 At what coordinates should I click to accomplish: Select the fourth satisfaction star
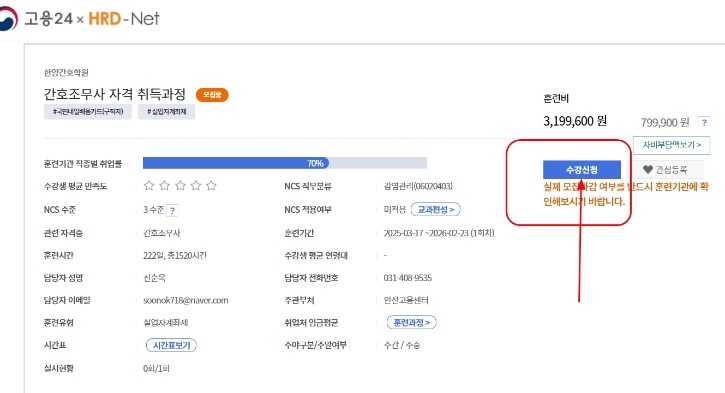pos(196,186)
